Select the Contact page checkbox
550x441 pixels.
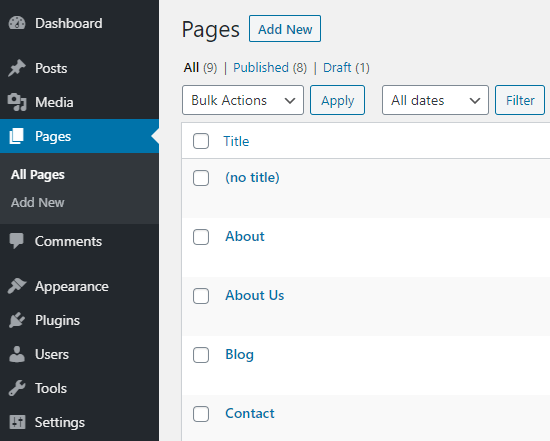201,414
